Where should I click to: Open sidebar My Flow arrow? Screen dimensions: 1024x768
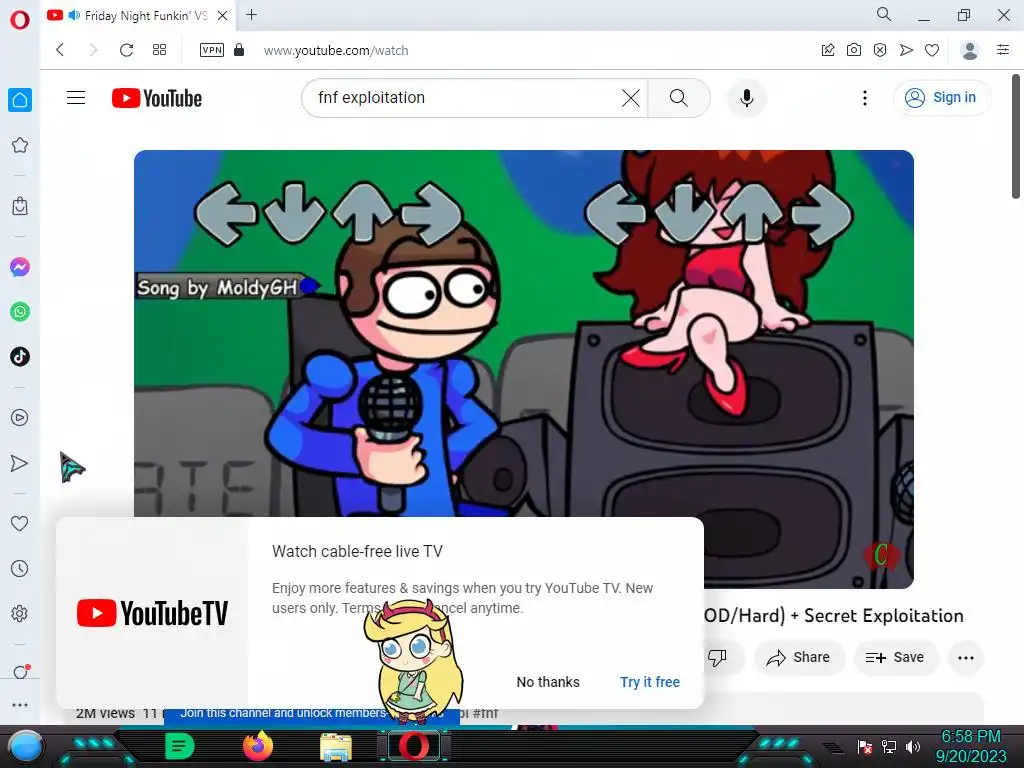[x=20, y=463]
